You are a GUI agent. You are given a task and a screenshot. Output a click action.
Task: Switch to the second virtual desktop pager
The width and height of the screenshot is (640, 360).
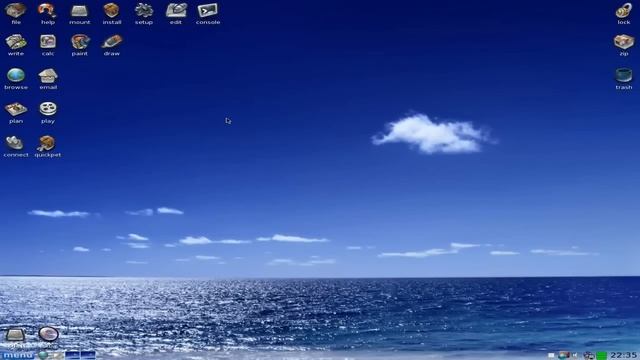tap(88, 356)
